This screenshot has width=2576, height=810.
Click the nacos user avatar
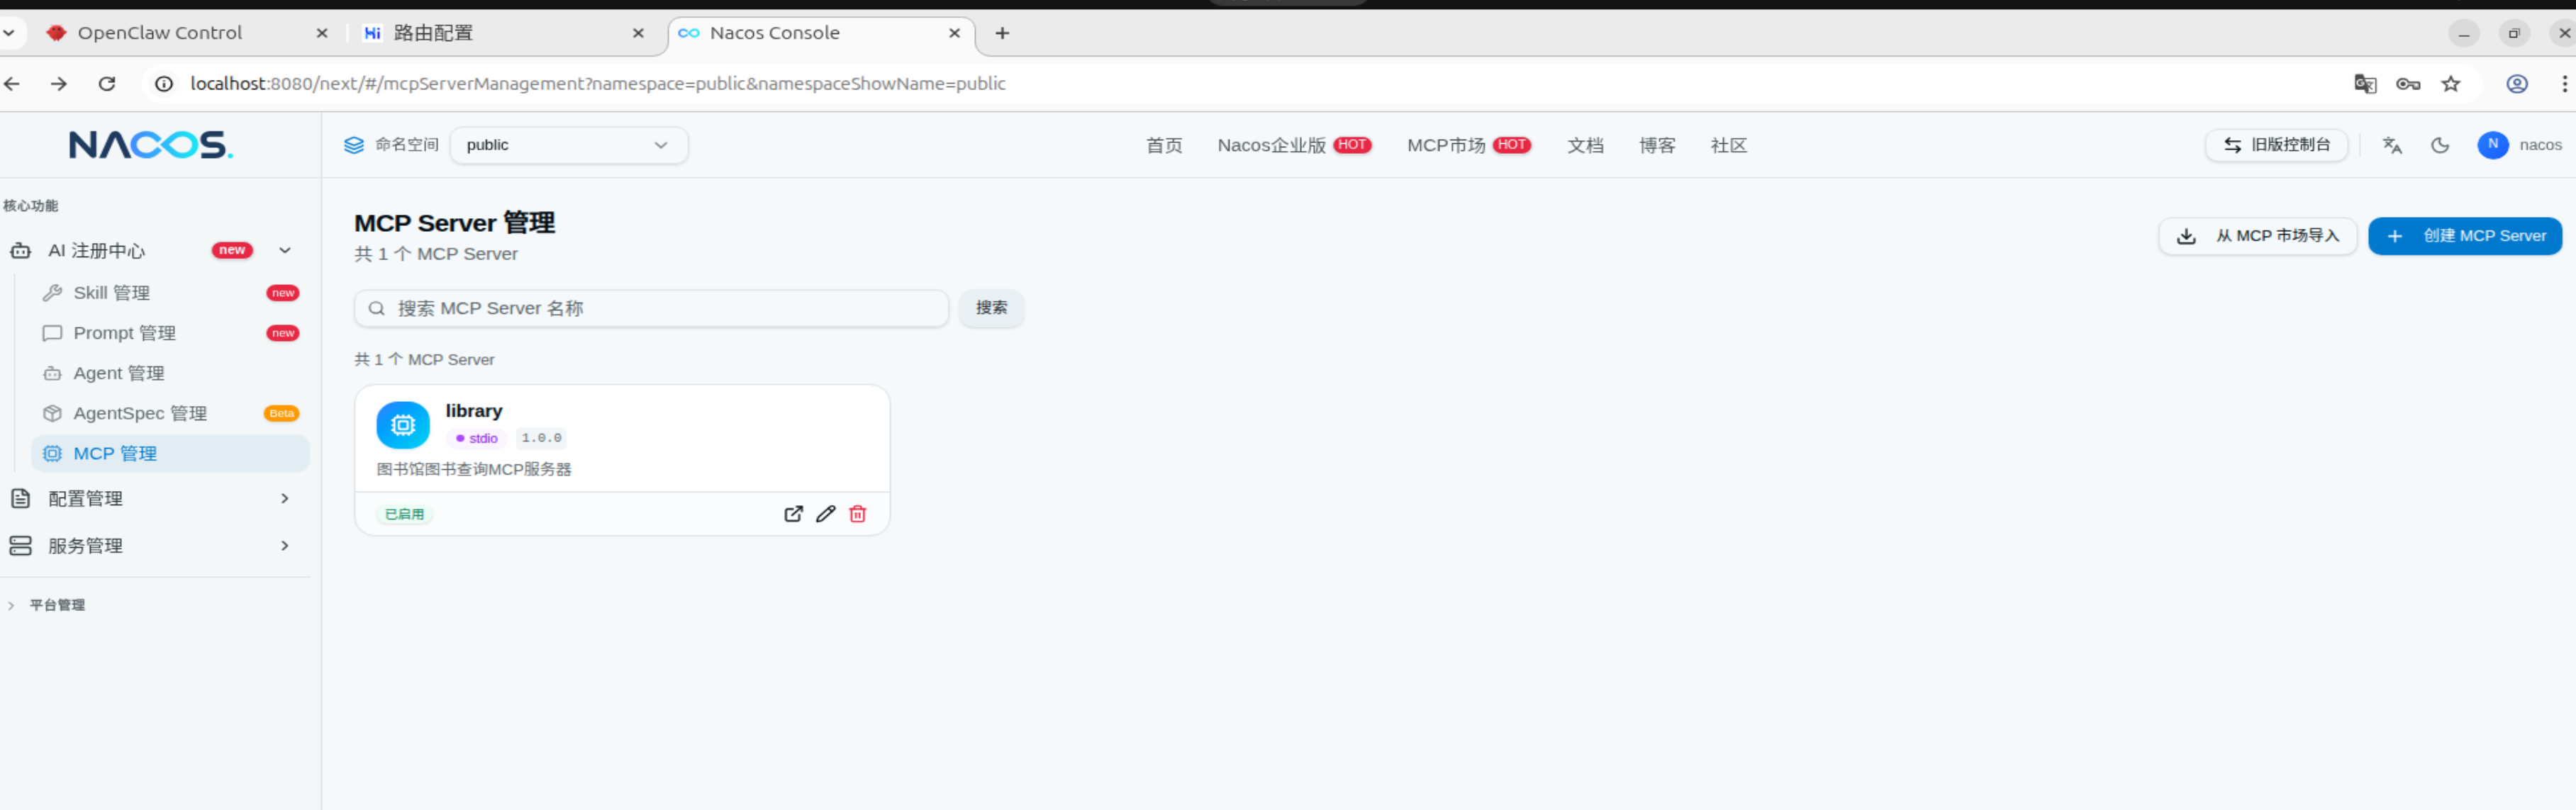pyautogui.click(x=2492, y=145)
